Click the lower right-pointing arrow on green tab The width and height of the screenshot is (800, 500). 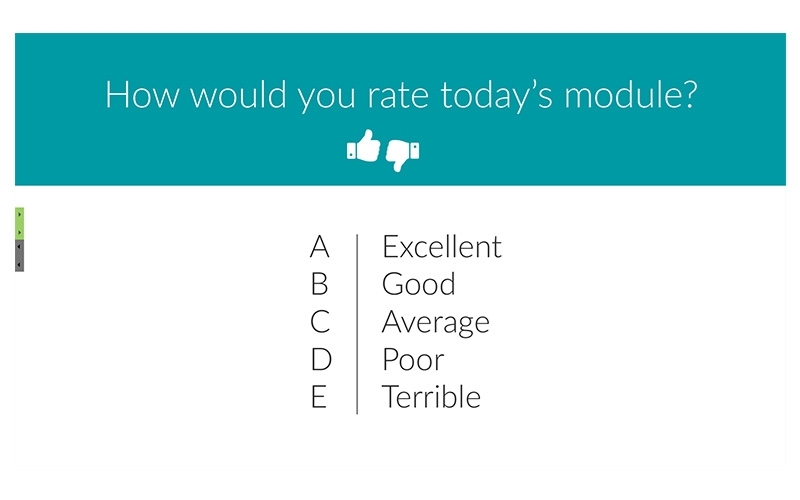19,232
